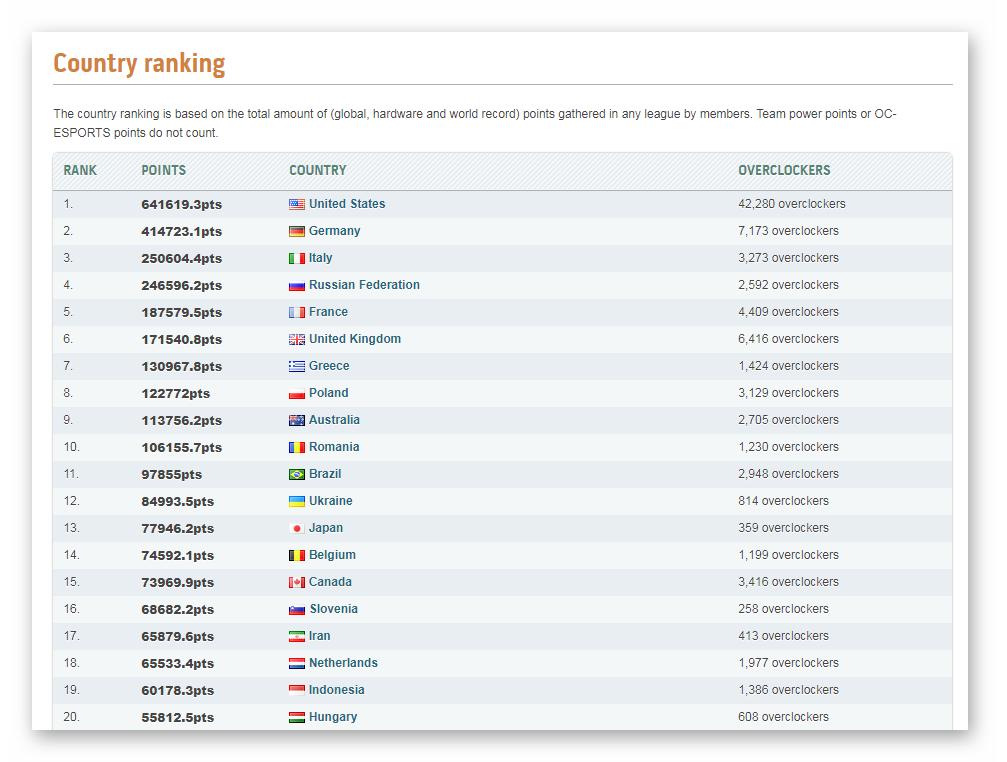Image resolution: width=1007 pixels, height=762 pixels.
Task: Click the Greece flag icon
Action: point(297,367)
